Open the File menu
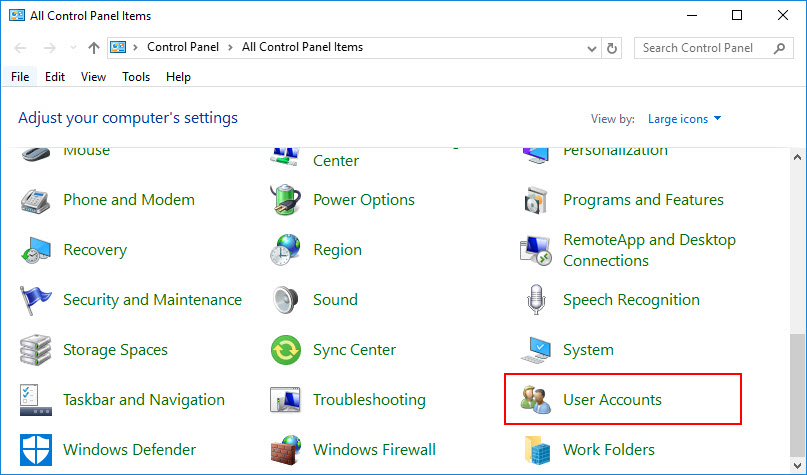This screenshot has width=807, height=475. point(20,77)
